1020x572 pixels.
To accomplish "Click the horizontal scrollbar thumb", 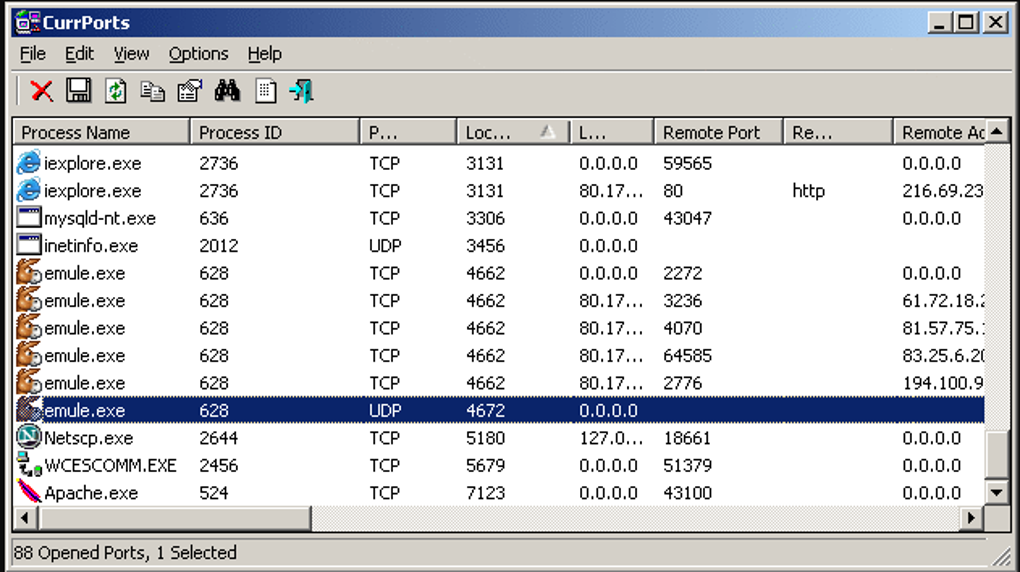I will [x=175, y=519].
